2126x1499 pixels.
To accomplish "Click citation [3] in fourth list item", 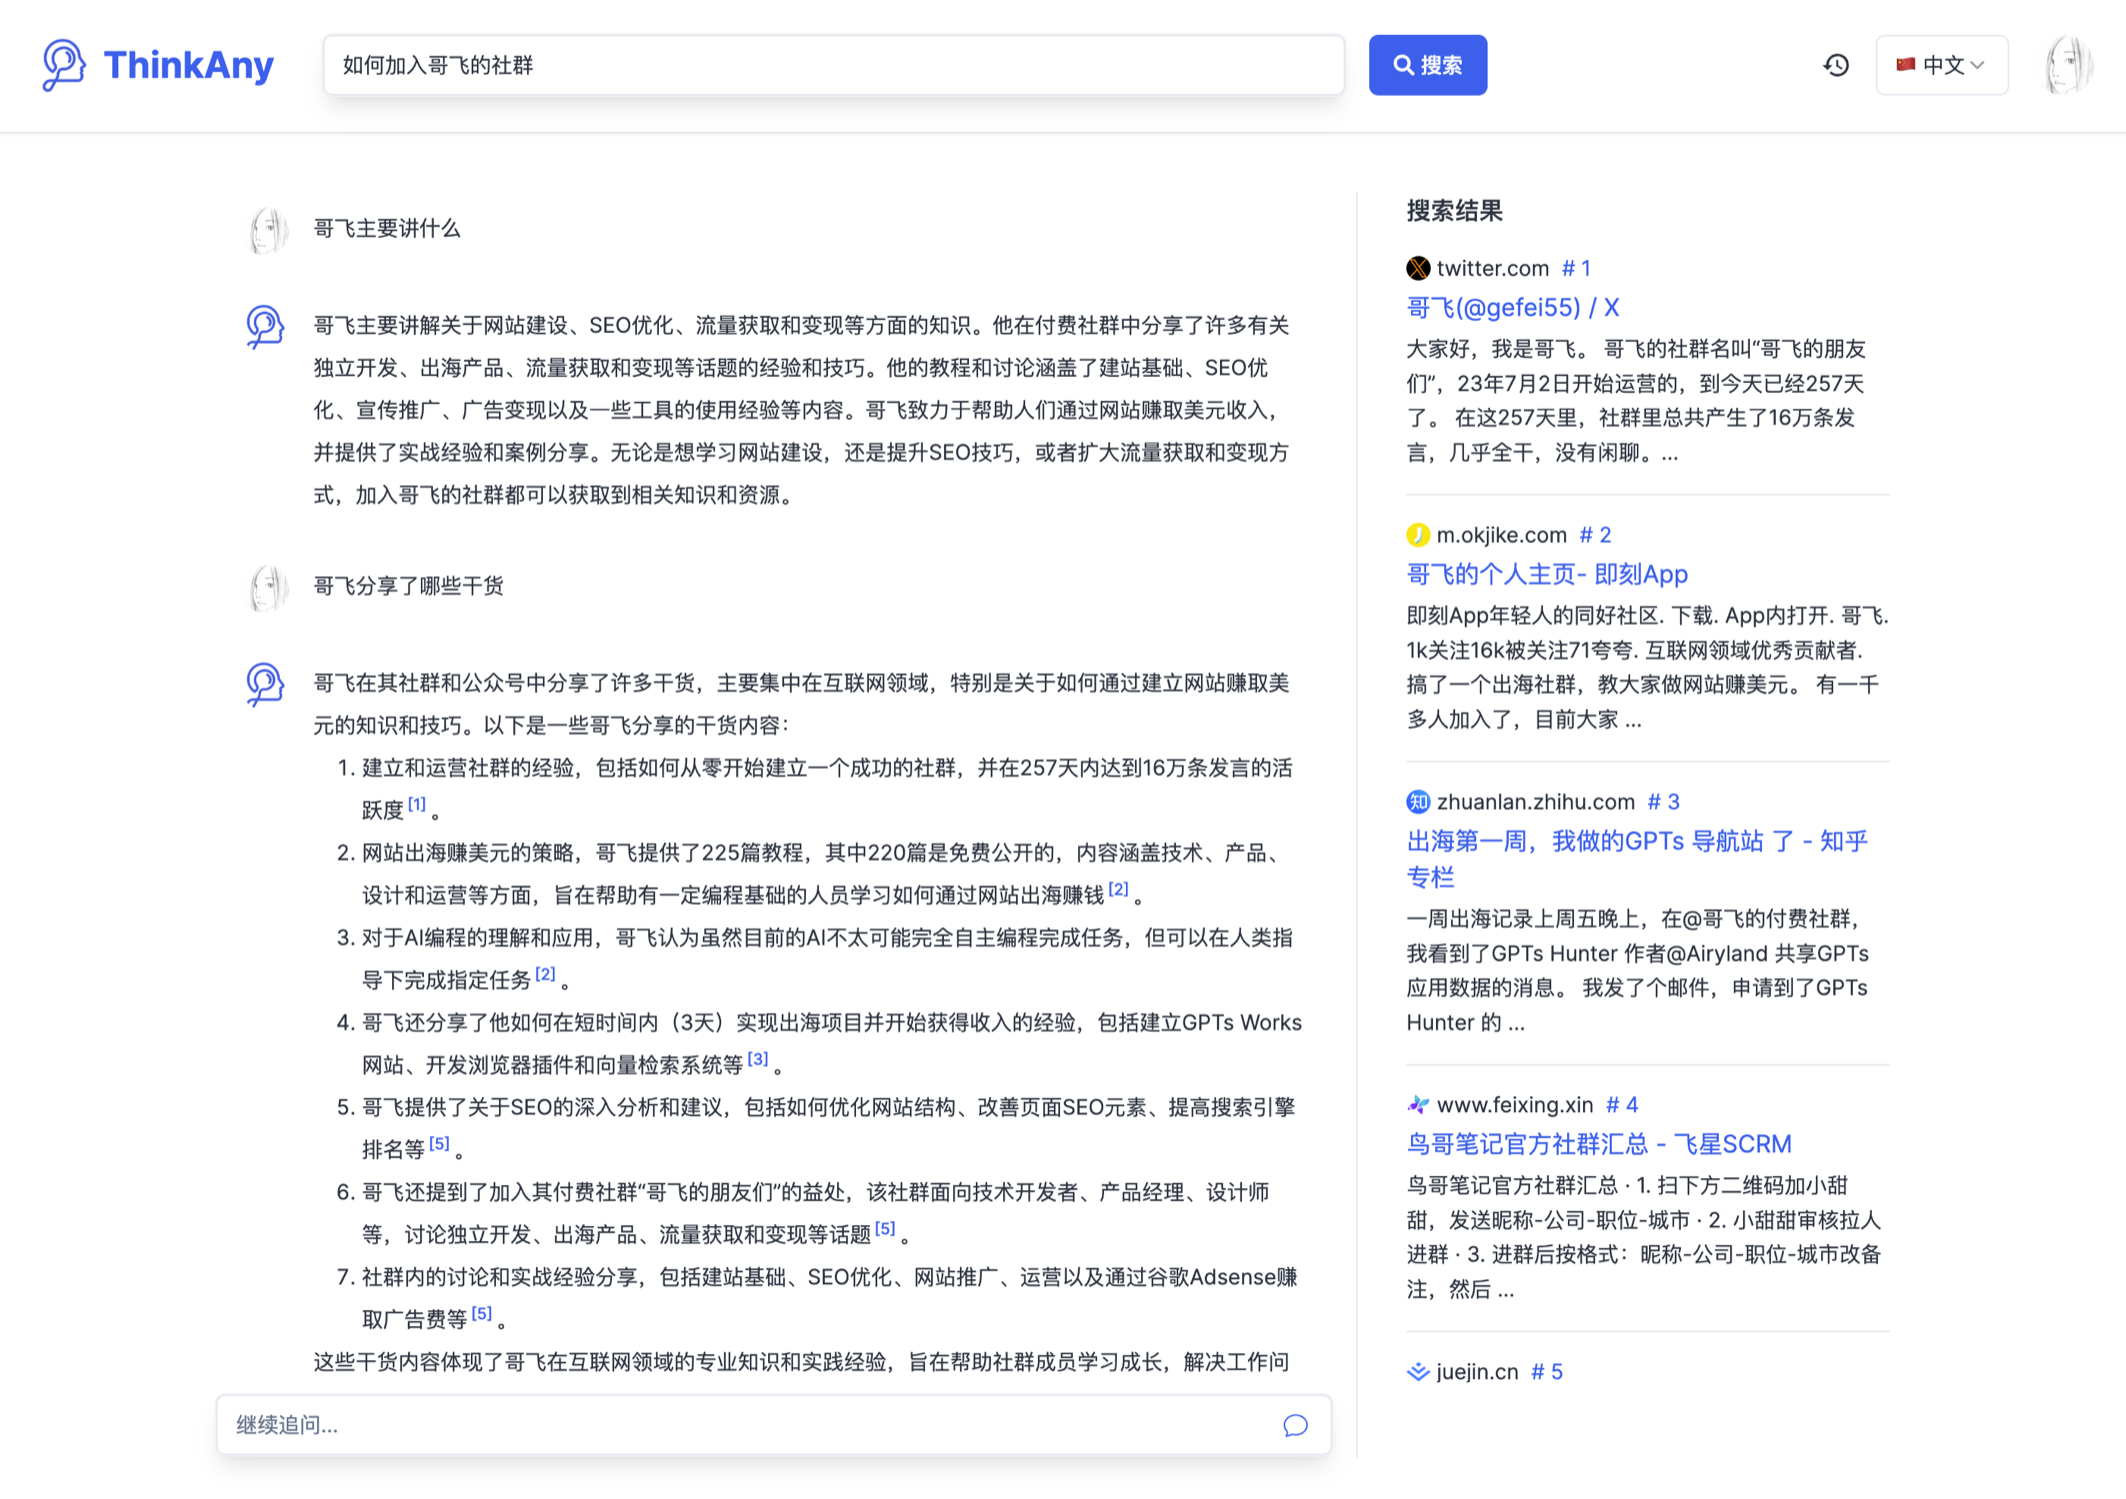I will tap(758, 1059).
